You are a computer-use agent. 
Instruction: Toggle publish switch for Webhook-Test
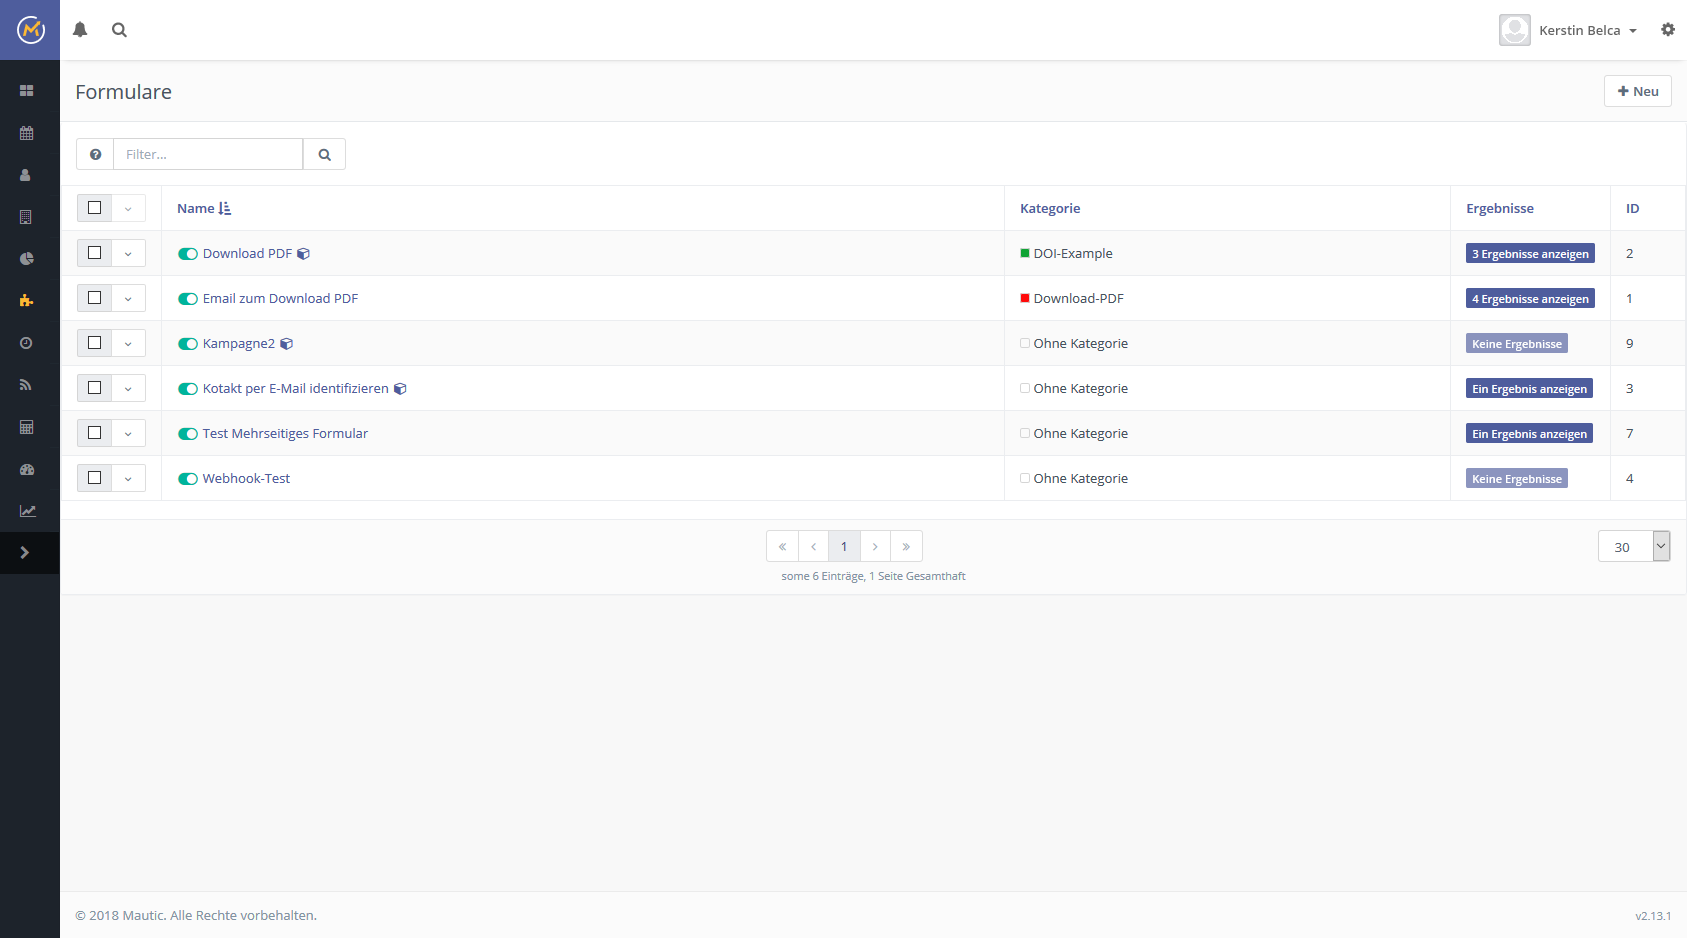[188, 479]
